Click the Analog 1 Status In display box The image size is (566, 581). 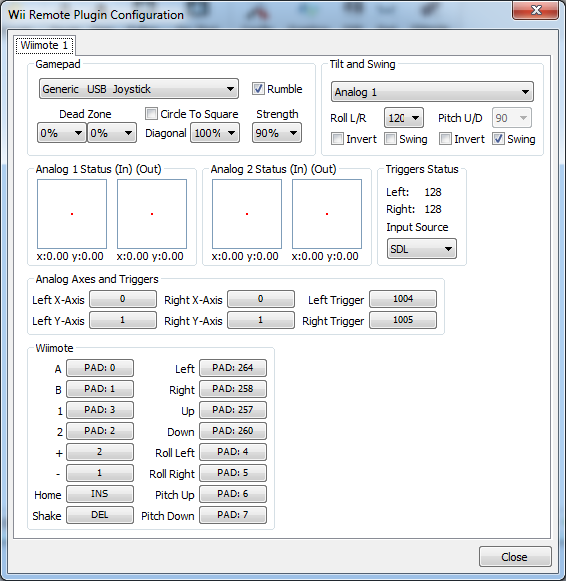pos(72,214)
